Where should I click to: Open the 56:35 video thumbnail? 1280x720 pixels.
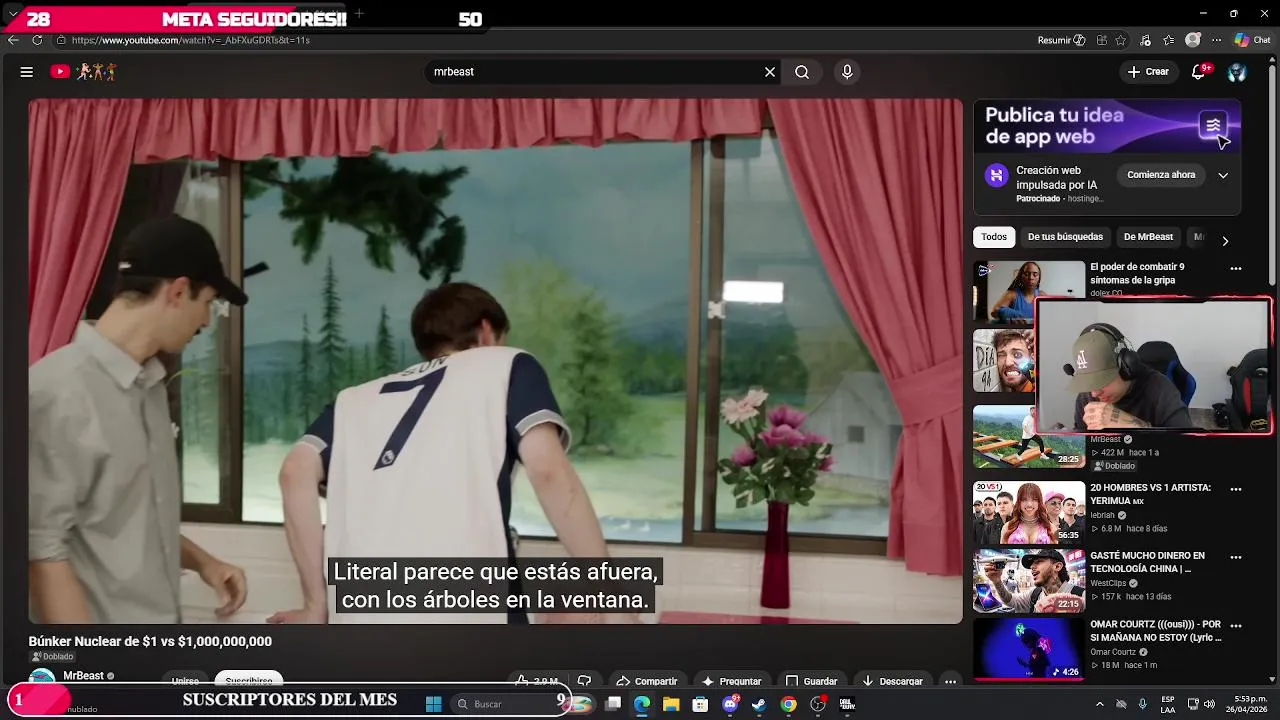(1029, 512)
